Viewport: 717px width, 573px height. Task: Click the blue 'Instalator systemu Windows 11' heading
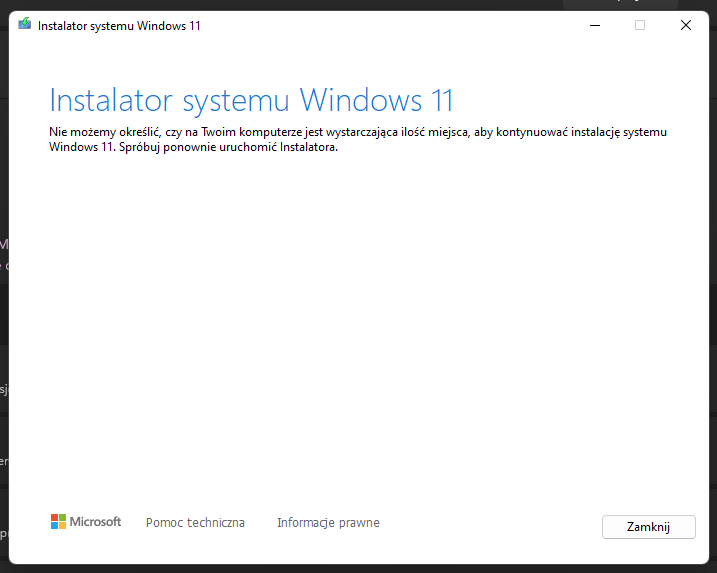coord(251,100)
